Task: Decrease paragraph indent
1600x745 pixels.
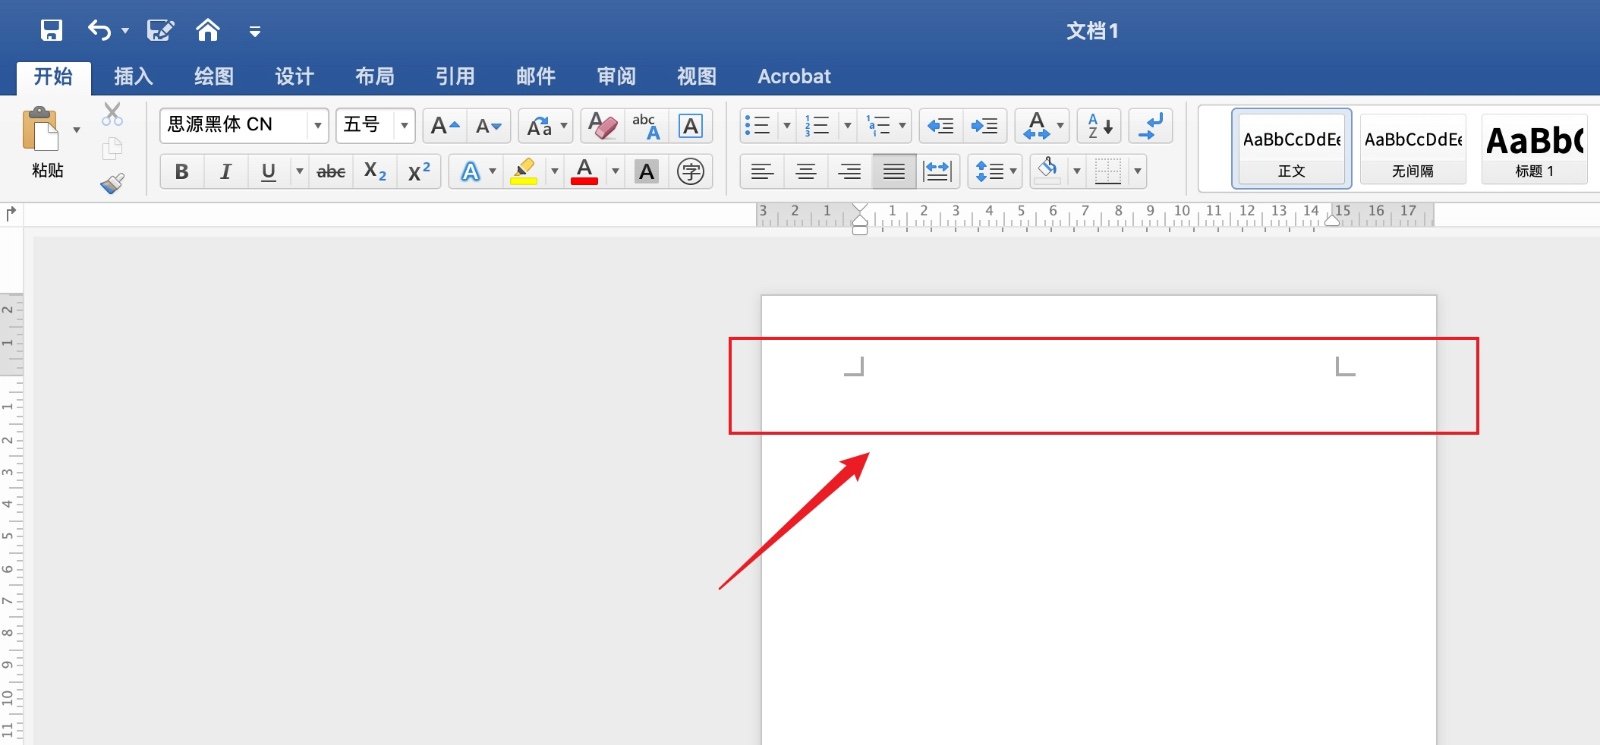Action: click(940, 126)
